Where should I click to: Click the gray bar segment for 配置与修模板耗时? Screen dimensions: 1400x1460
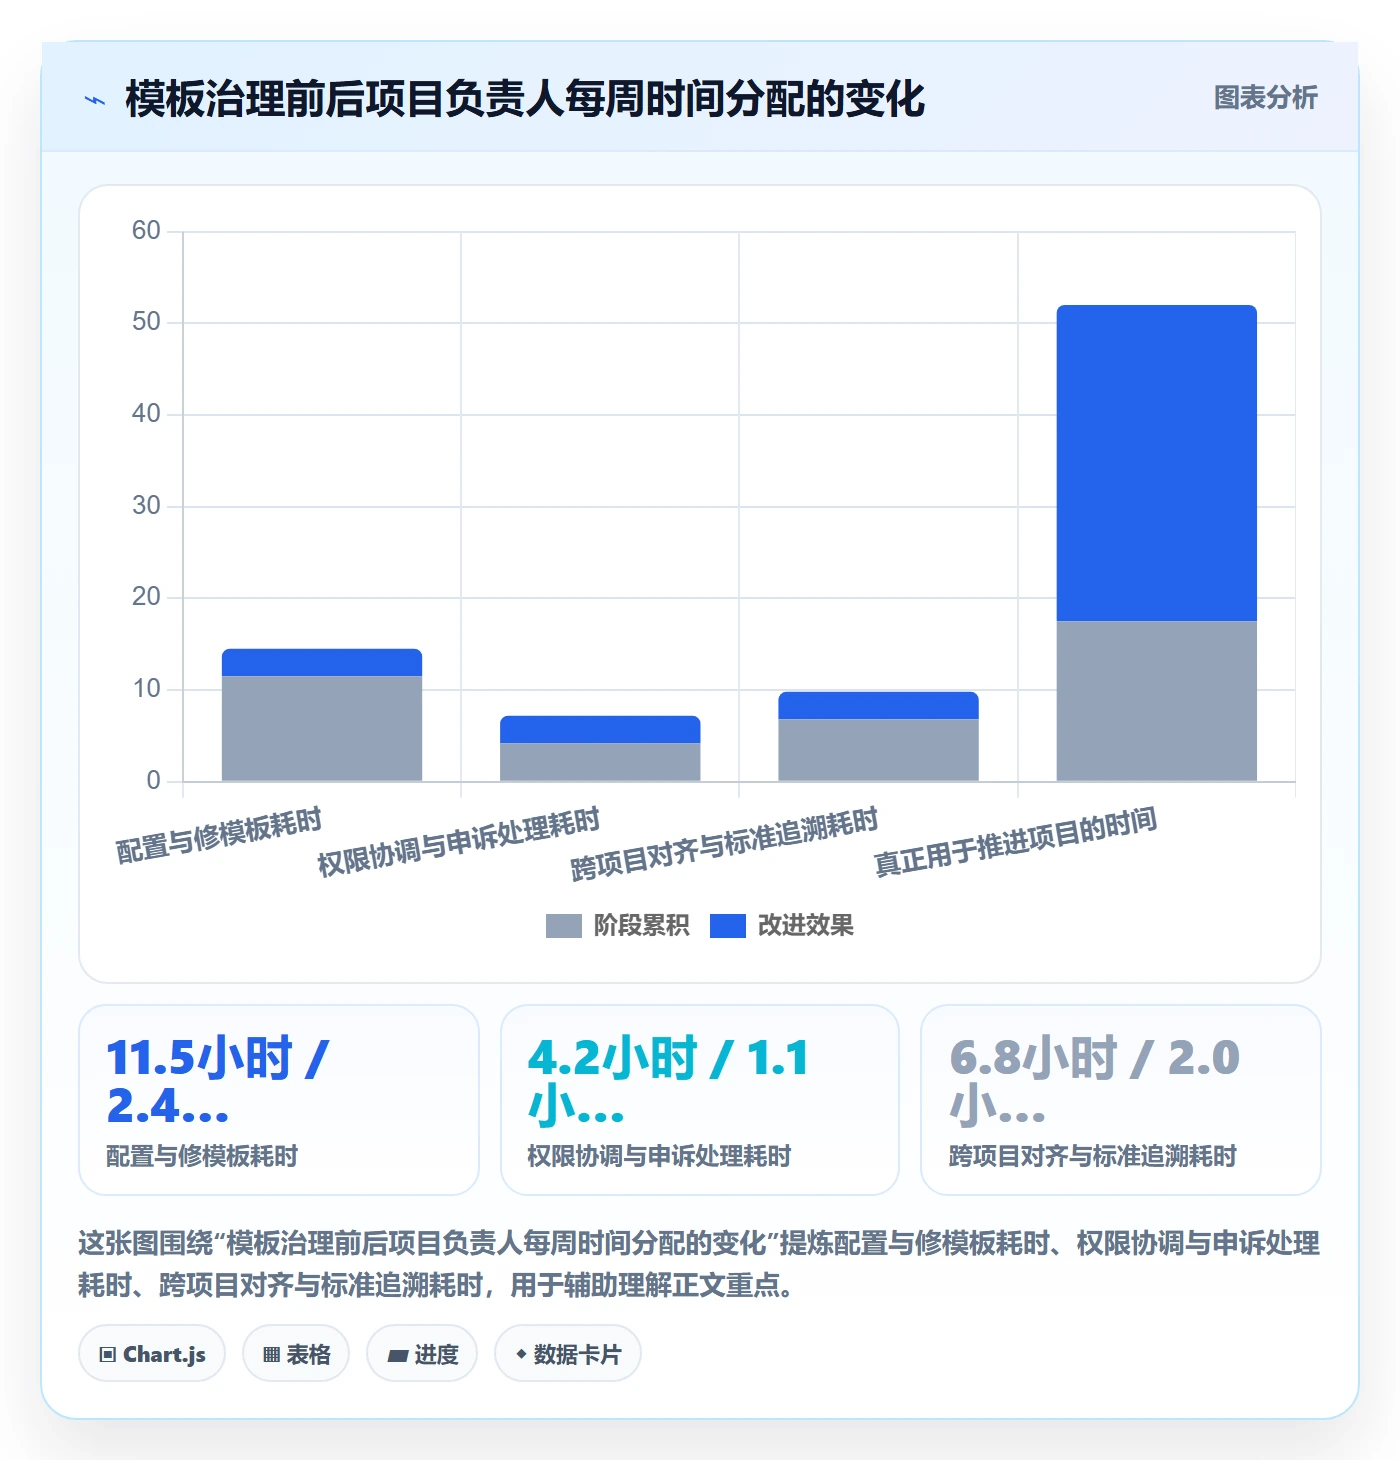(x=322, y=728)
